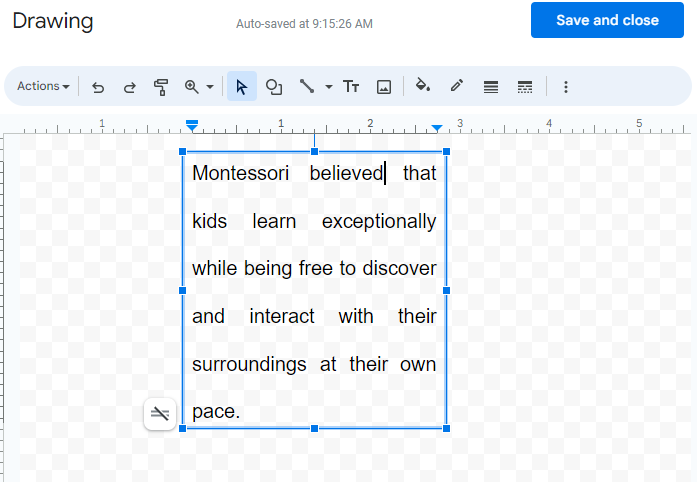The width and height of the screenshot is (697, 482).
Task: Click the Undo arrow icon
Action: (98, 87)
